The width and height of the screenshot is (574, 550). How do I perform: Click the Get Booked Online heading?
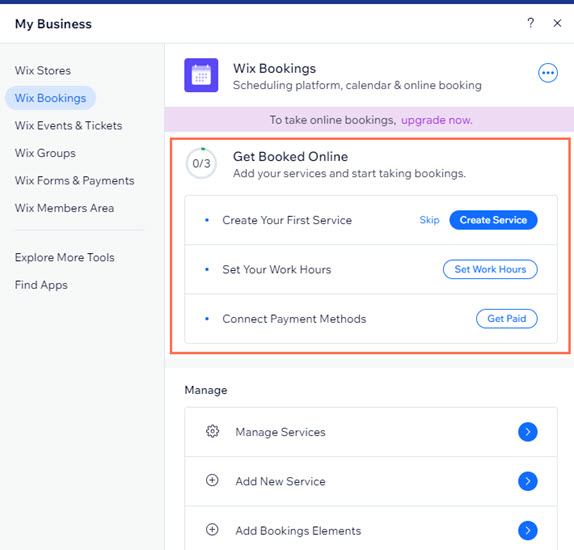tap(290, 157)
